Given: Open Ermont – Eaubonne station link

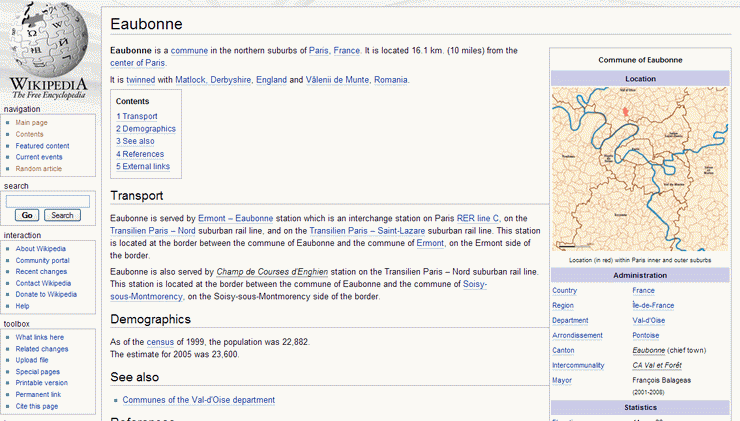Looking at the screenshot, I should point(235,219).
